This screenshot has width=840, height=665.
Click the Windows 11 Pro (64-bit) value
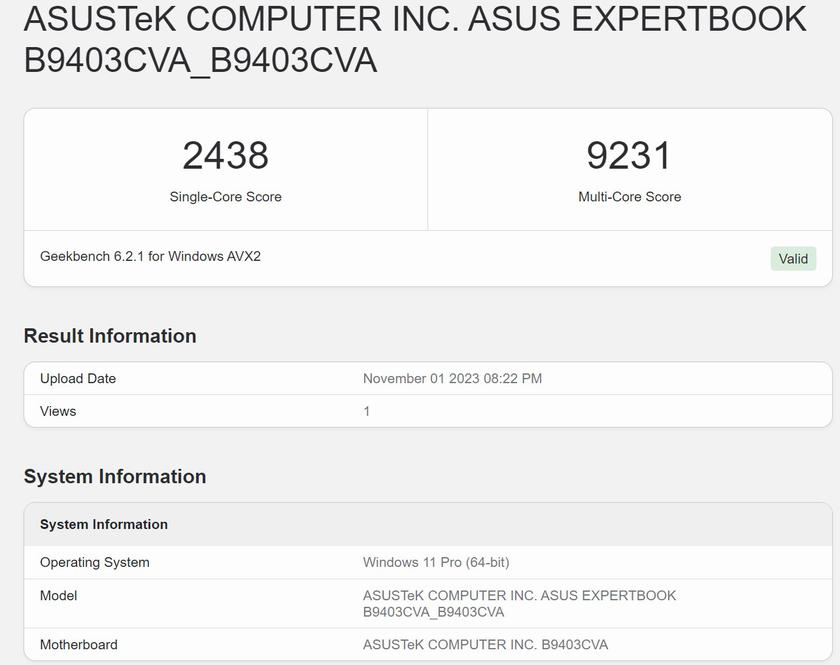[x=436, y=562]
